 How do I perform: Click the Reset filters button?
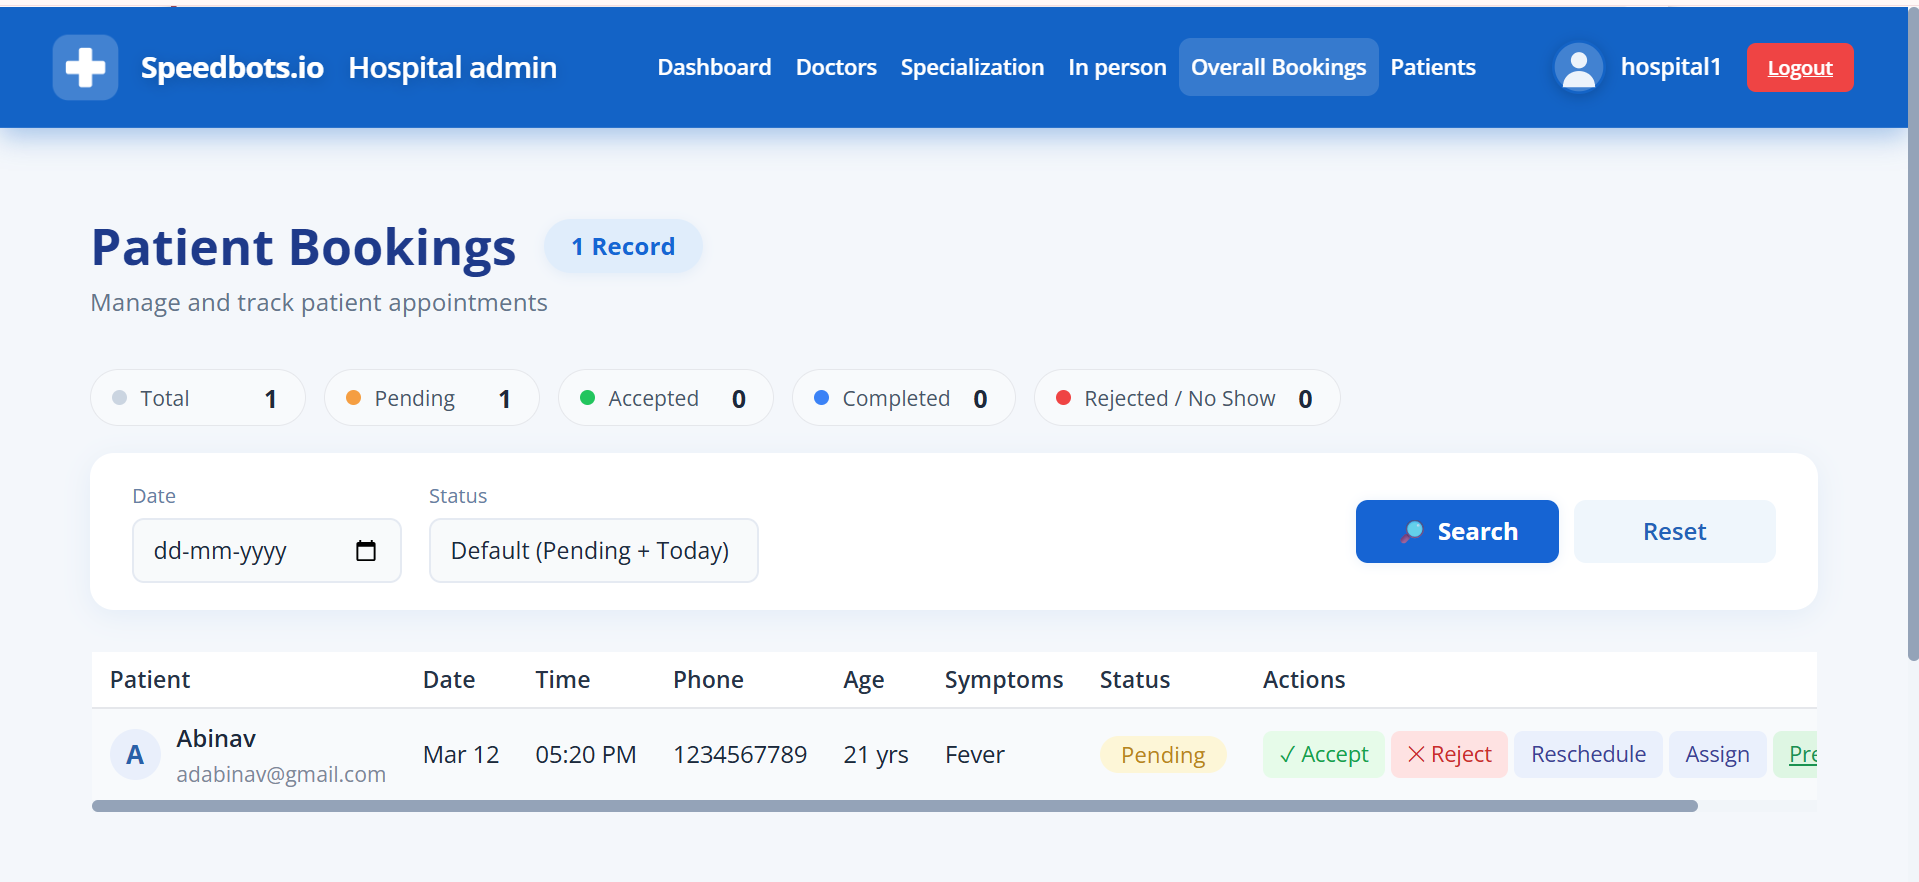point(1674,531)
